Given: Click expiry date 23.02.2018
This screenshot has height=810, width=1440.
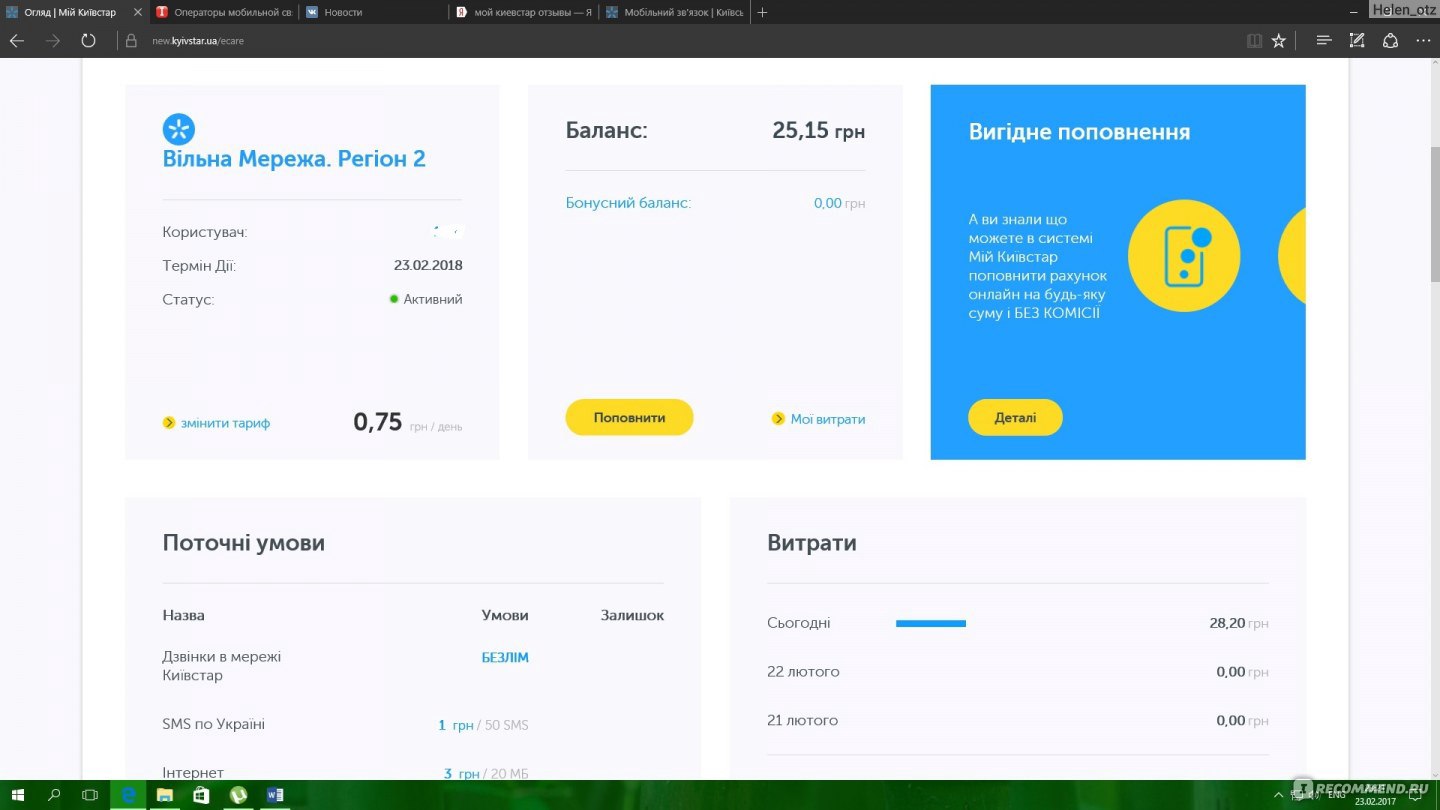Looking at the screenshot, I should click(x=428, y=266).
